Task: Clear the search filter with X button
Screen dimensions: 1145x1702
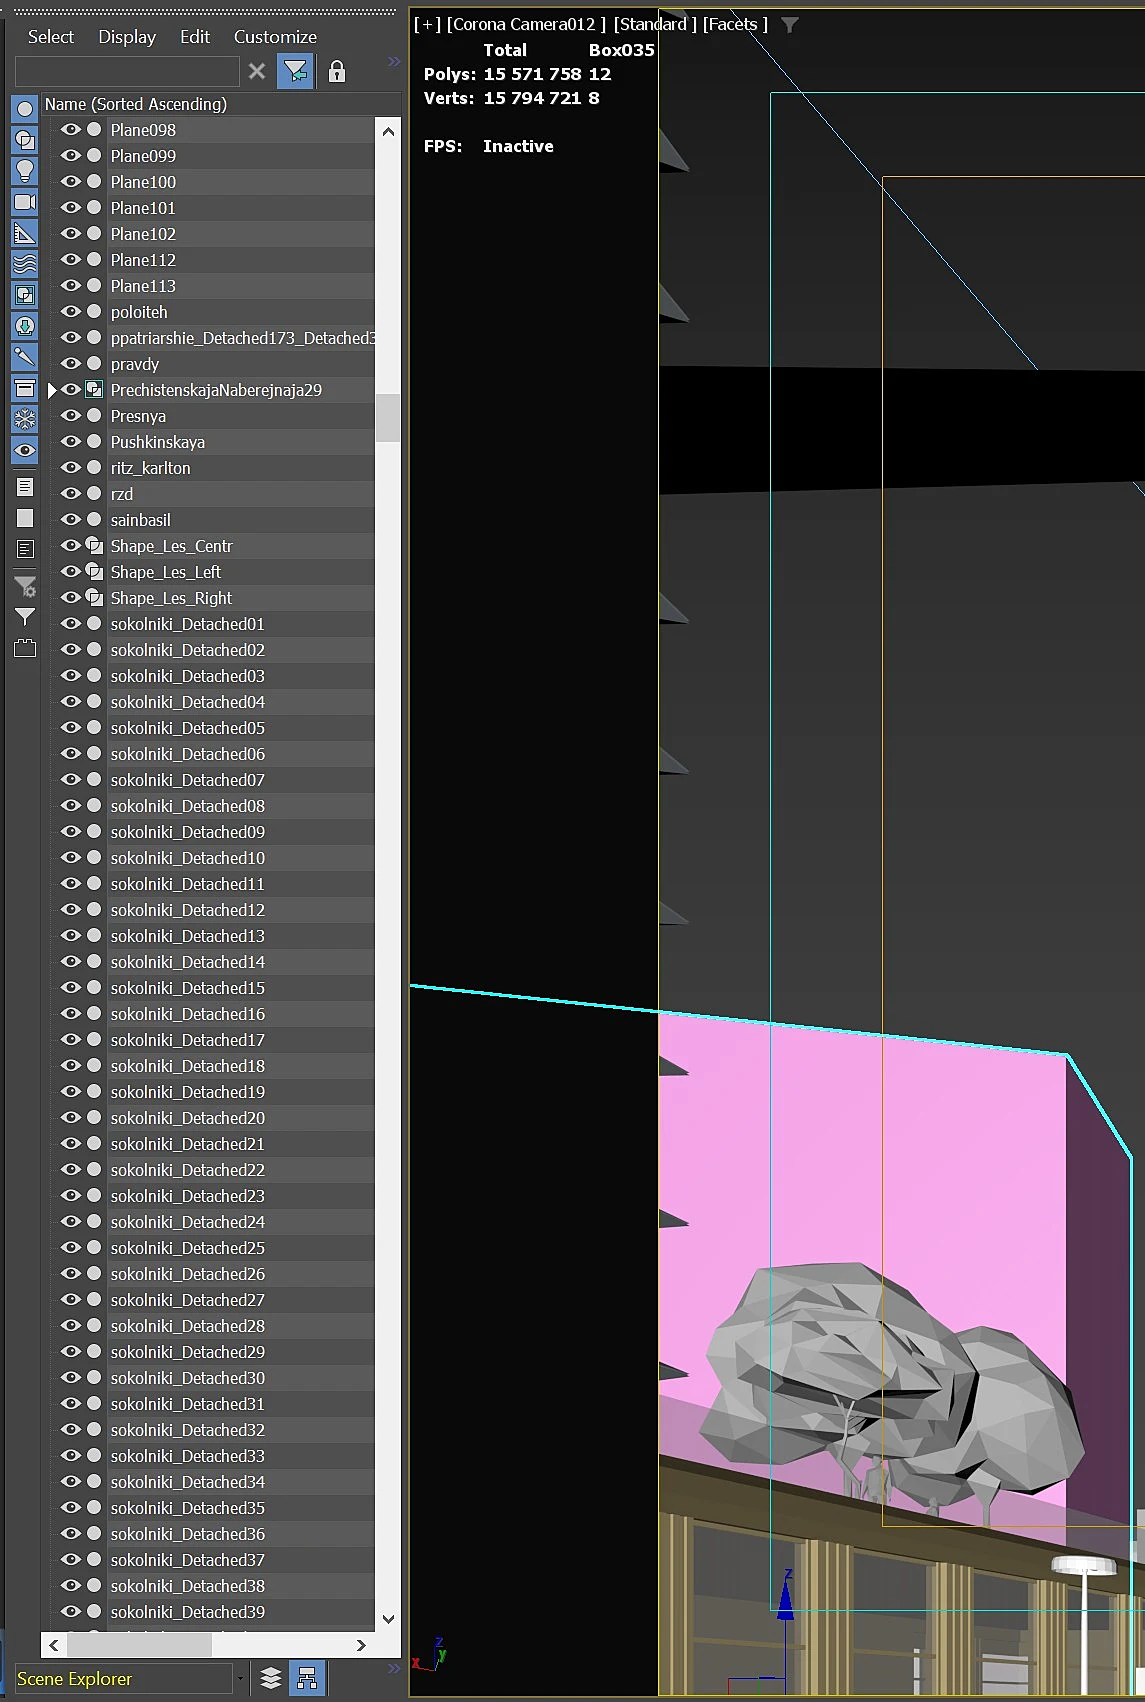Action: click(x=257, y=71)
